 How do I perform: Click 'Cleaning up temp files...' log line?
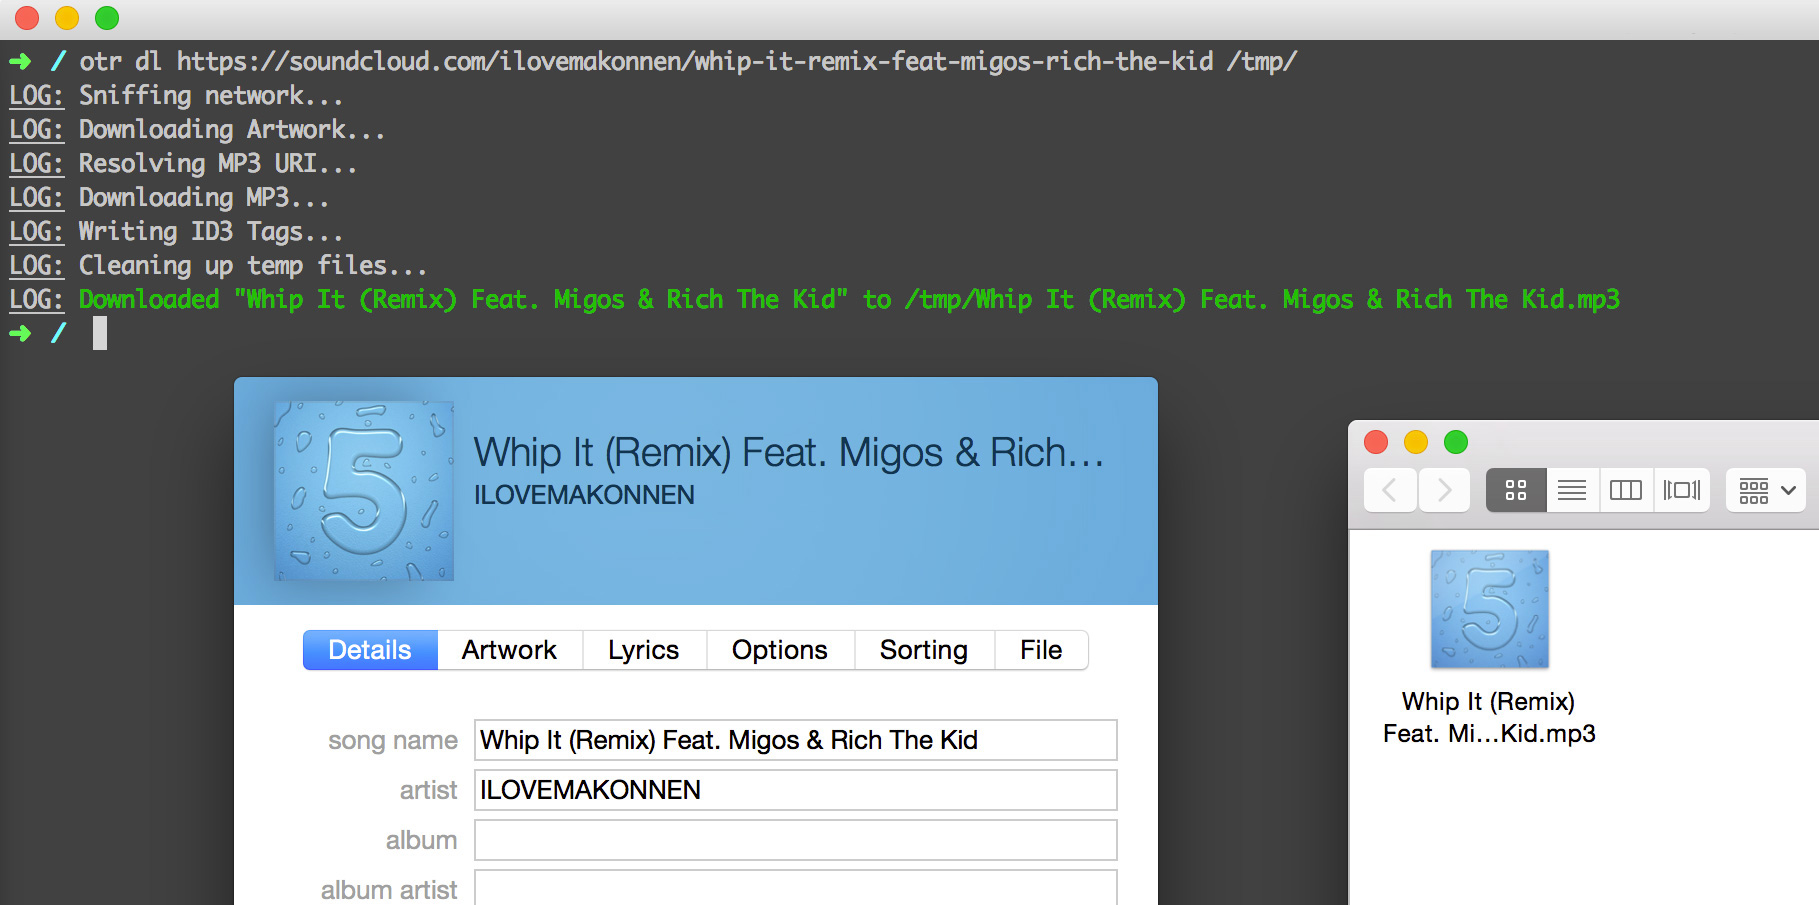(253, 266)
